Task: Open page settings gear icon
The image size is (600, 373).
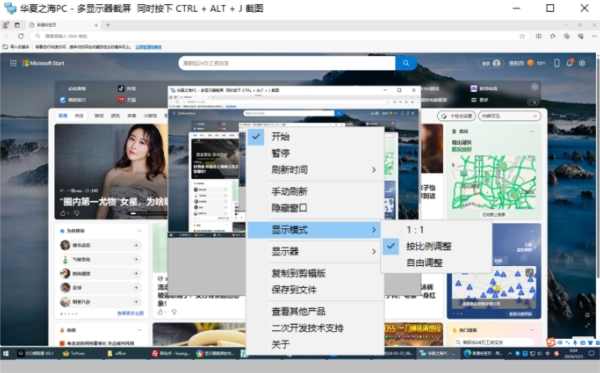Action: click(x=582, y=63)
